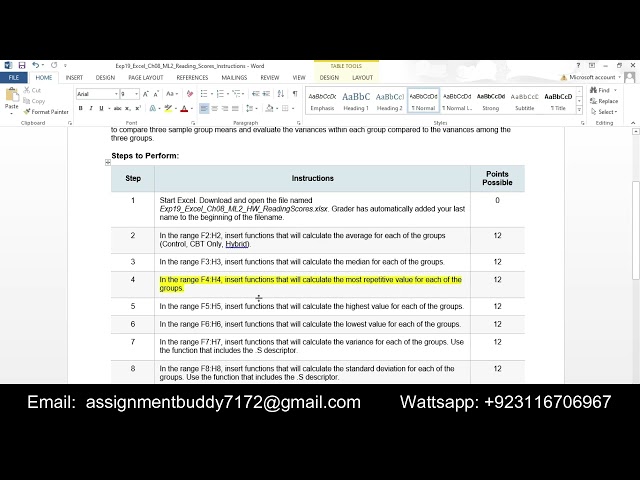Click the vertical scrollbar thumb
Screen dimensions: 640x480
(x=636, y=230)
